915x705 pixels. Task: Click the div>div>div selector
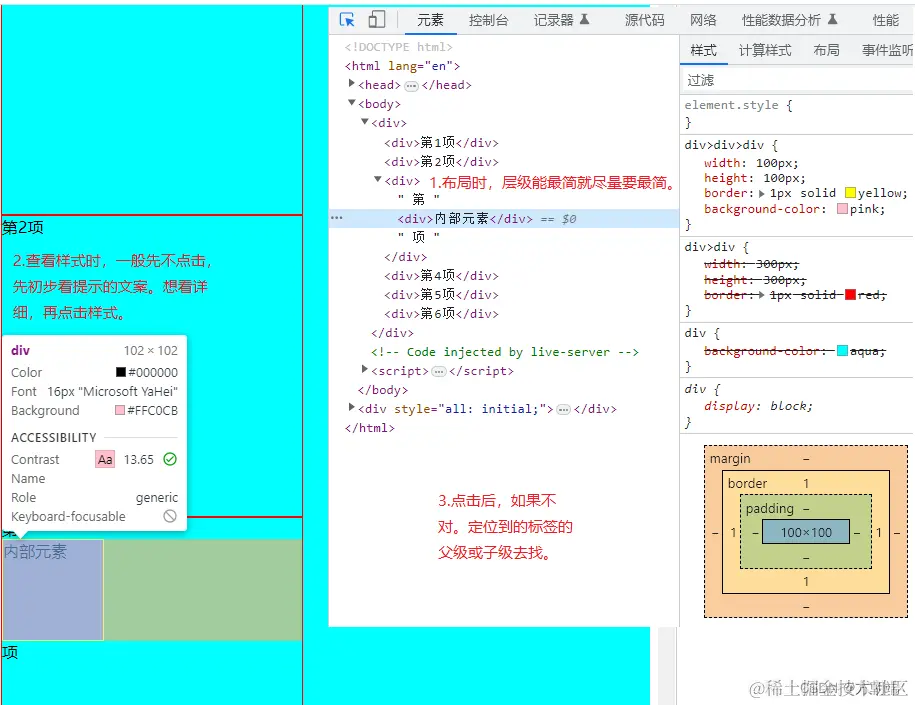tap(724, 145)
